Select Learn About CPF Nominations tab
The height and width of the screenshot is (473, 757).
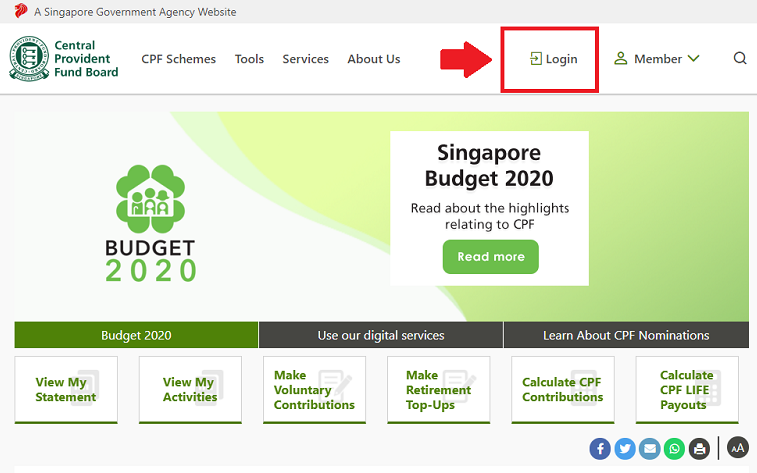pos(626,335)
